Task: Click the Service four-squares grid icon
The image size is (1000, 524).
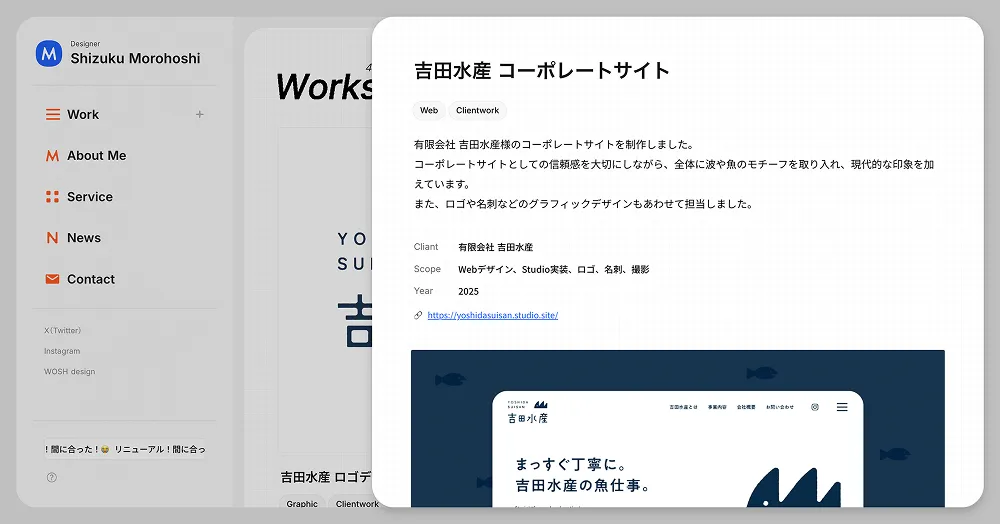Action: (x=53, y=197)
